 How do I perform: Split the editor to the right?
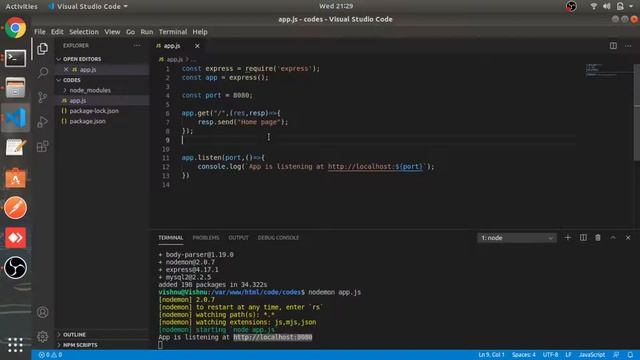coord(613,46)
